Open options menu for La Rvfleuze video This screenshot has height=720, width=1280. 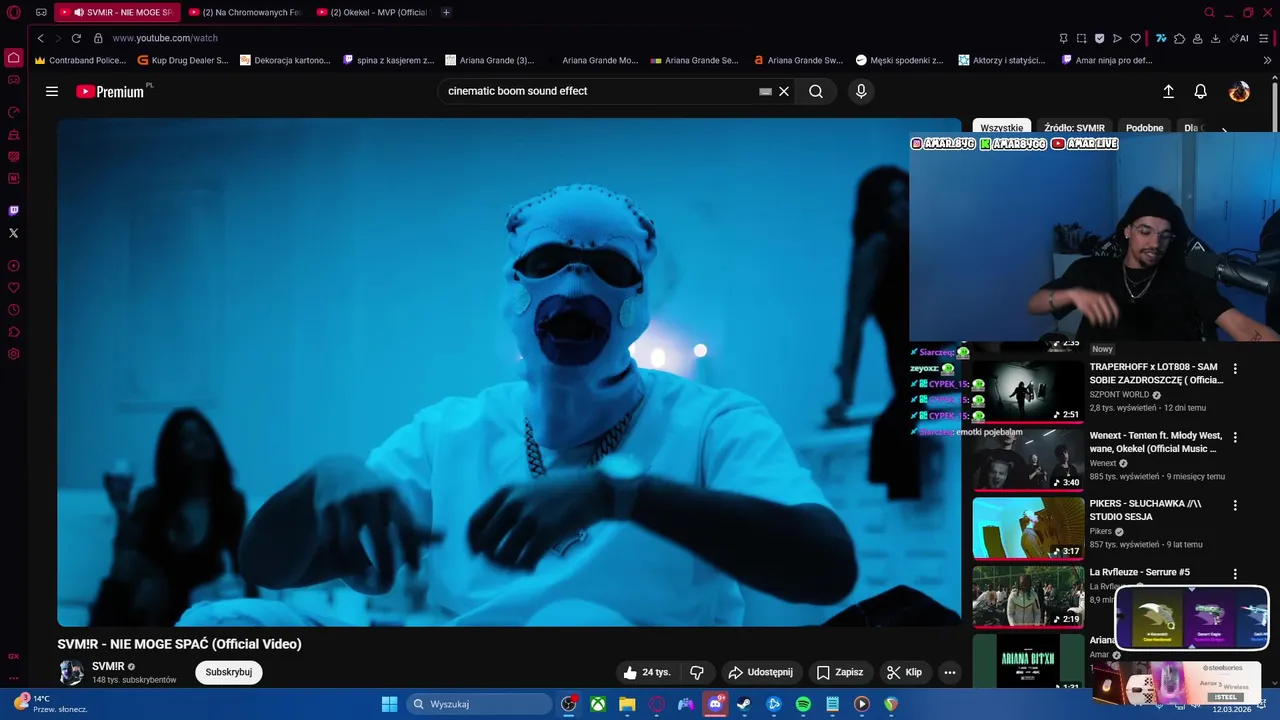pyautogui.click(x=1235, y=574)
